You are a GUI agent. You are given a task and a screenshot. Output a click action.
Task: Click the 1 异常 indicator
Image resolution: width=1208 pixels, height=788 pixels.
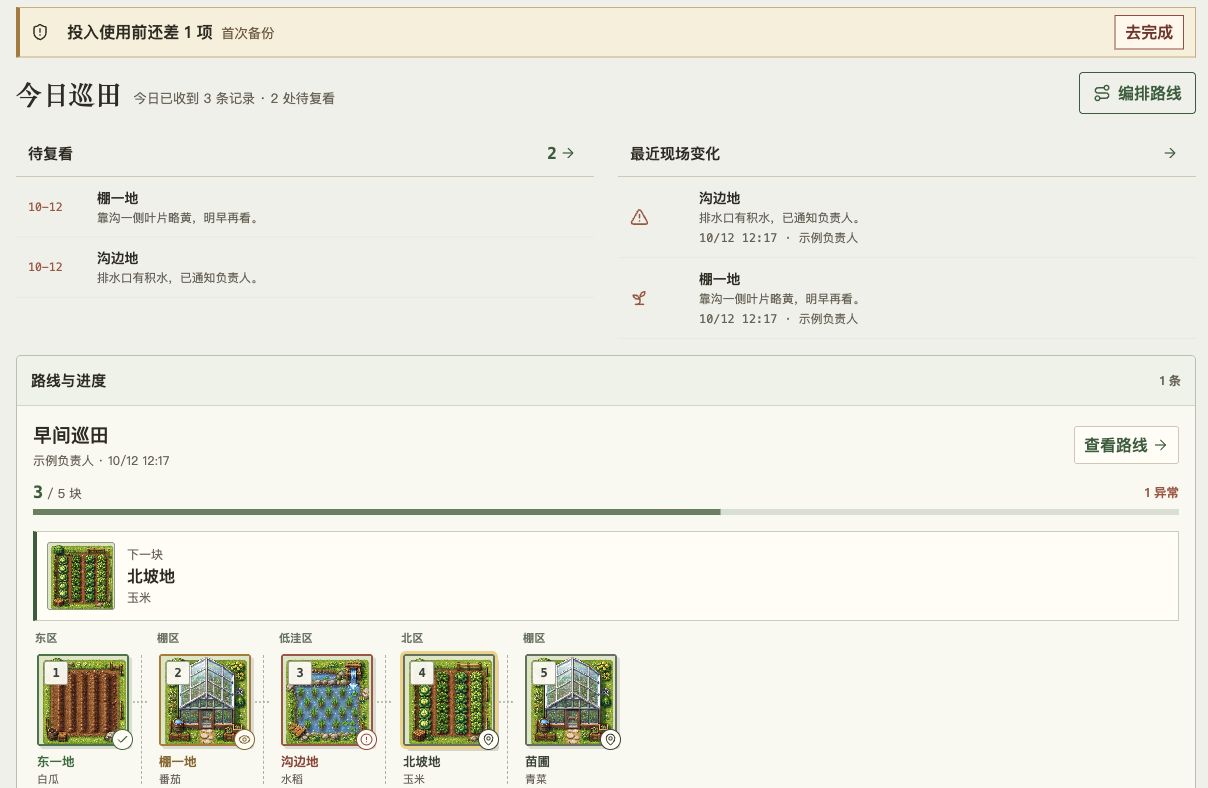pyautogui.click(x=1161, y=492)
